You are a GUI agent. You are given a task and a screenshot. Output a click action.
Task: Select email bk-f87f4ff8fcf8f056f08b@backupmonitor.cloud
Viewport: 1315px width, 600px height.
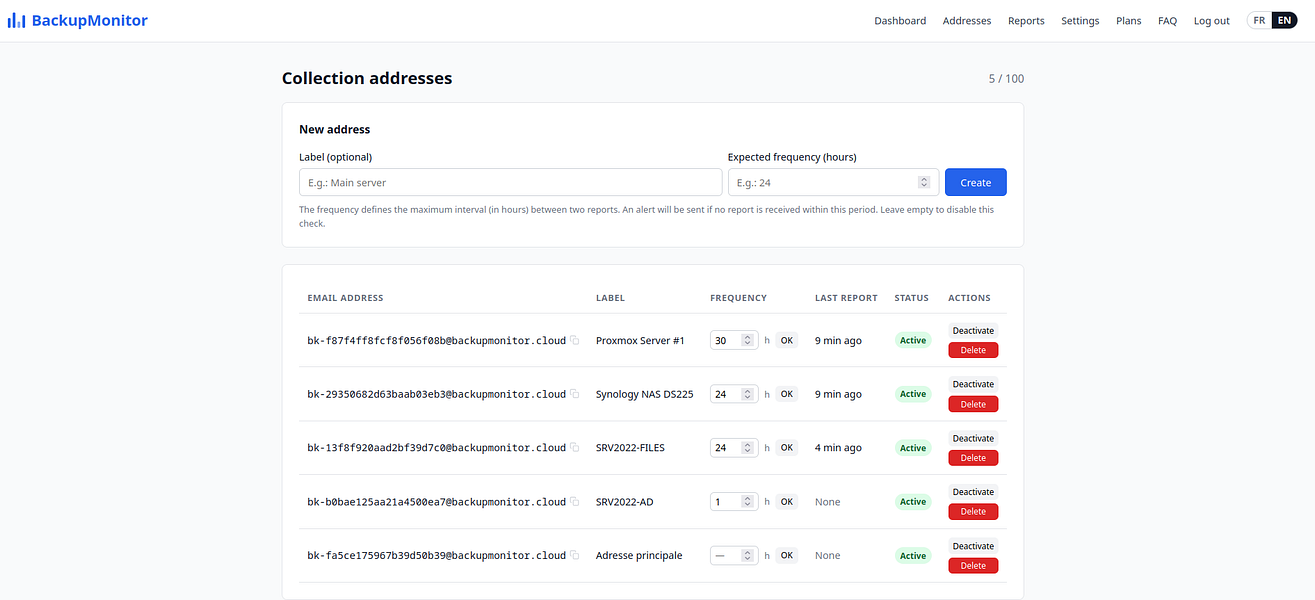click(x=437, y=340)
